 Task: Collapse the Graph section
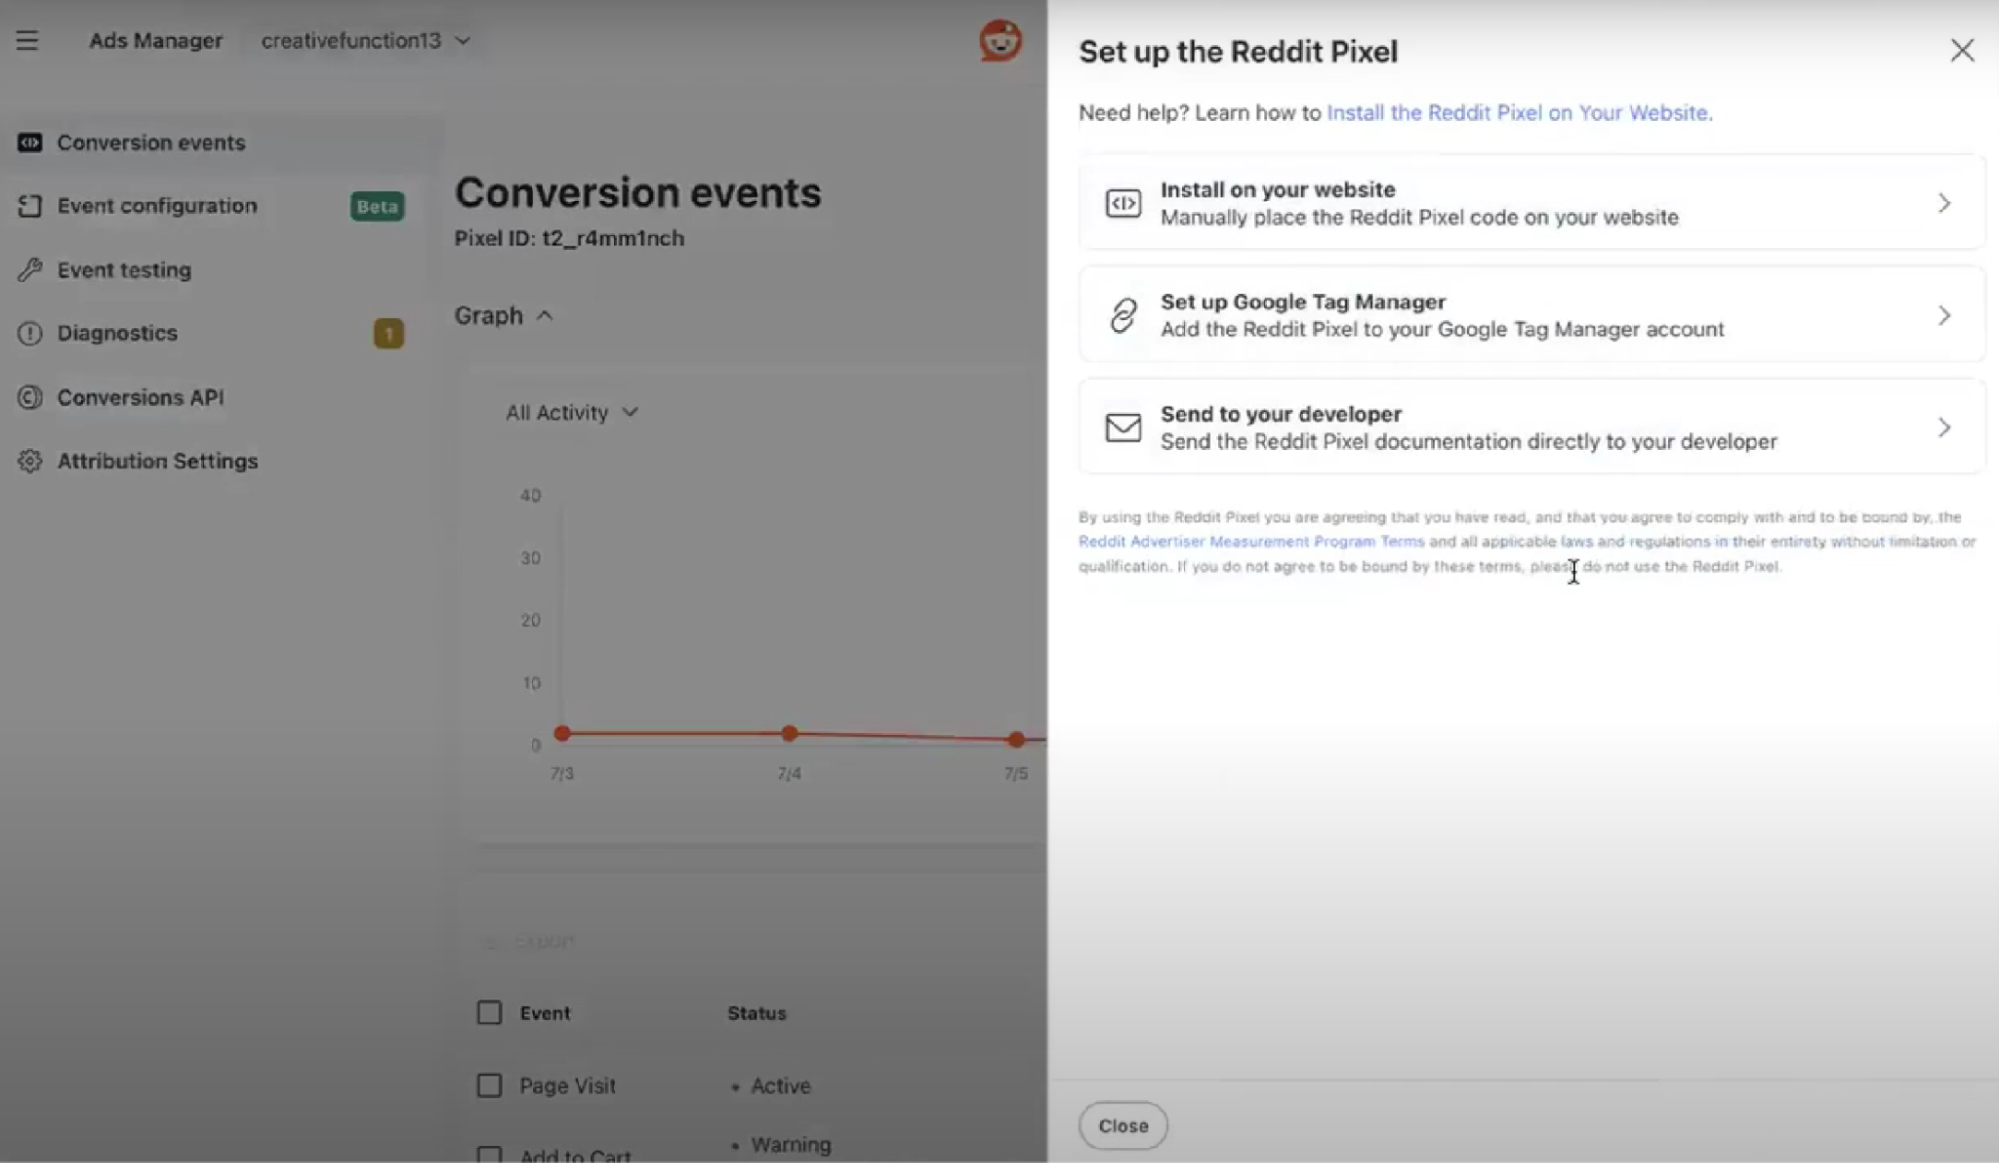pyautogui.click(x=545, y=314)
